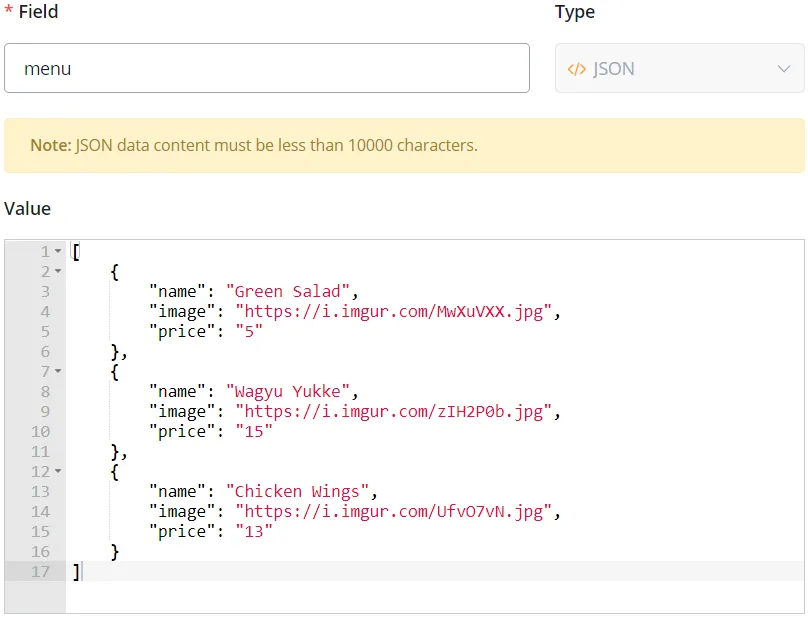This screenshot has width=808, height=617.
Task: Click the "Chicken Wings" string value
Action: pos(297,492)
